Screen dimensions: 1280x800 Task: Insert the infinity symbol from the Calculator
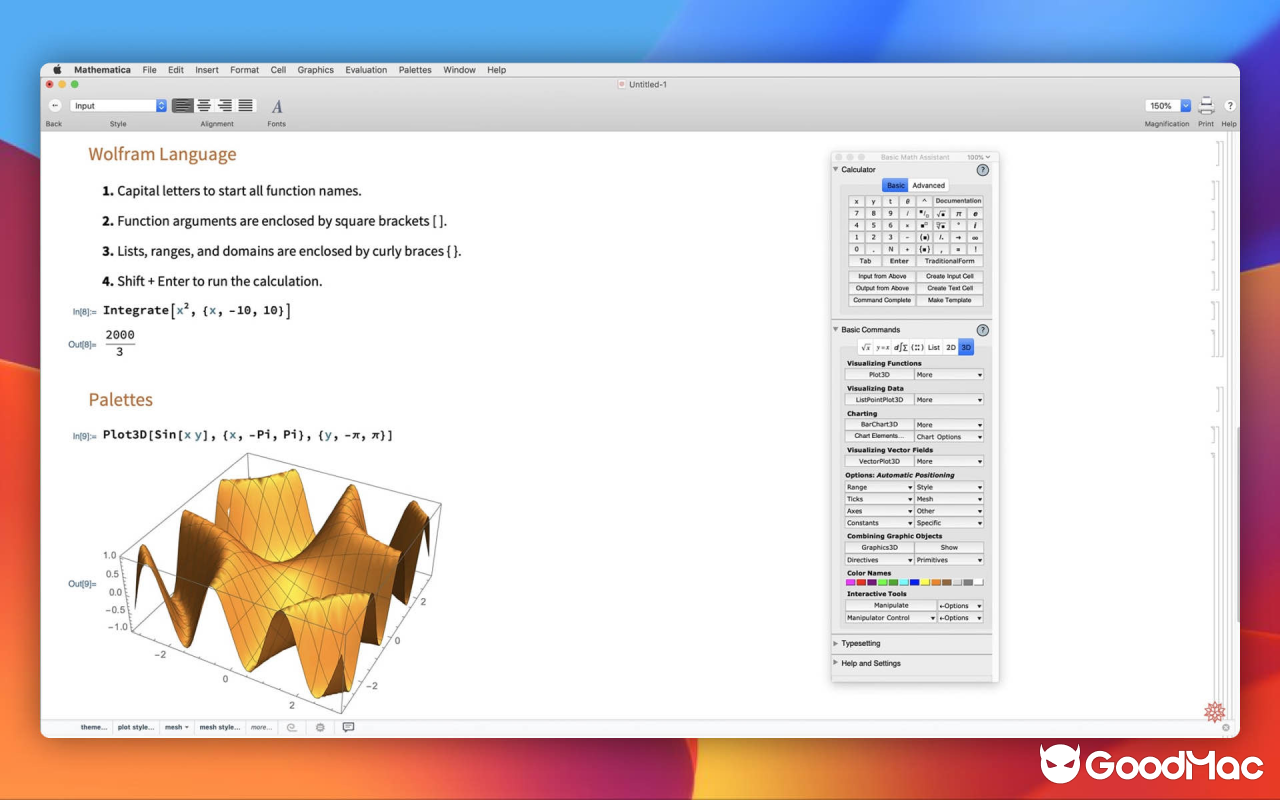tap(975, 238)
